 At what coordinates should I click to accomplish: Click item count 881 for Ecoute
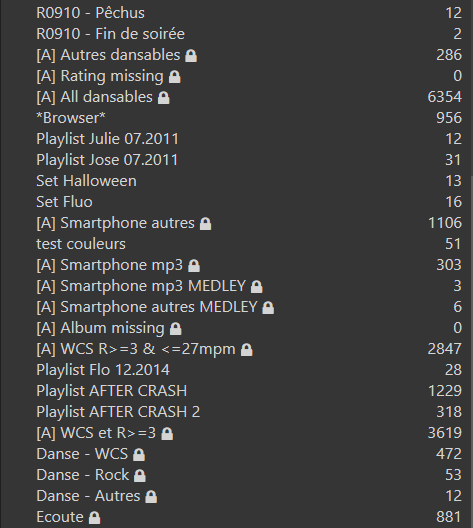tap(449, 517)
